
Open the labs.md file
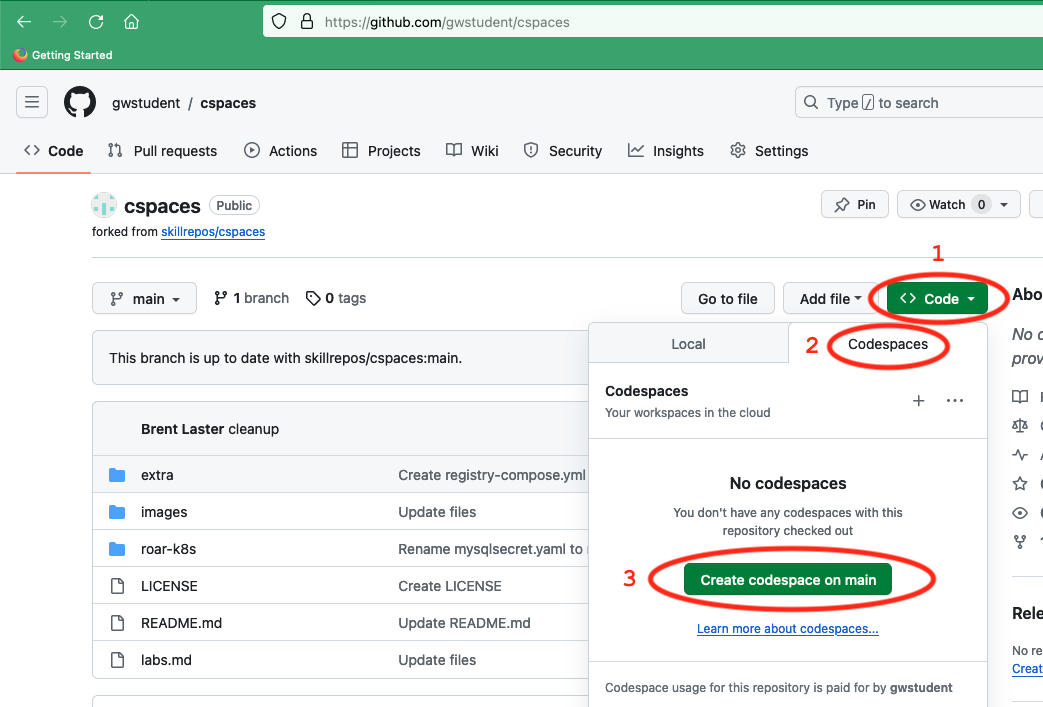[166, 660]
